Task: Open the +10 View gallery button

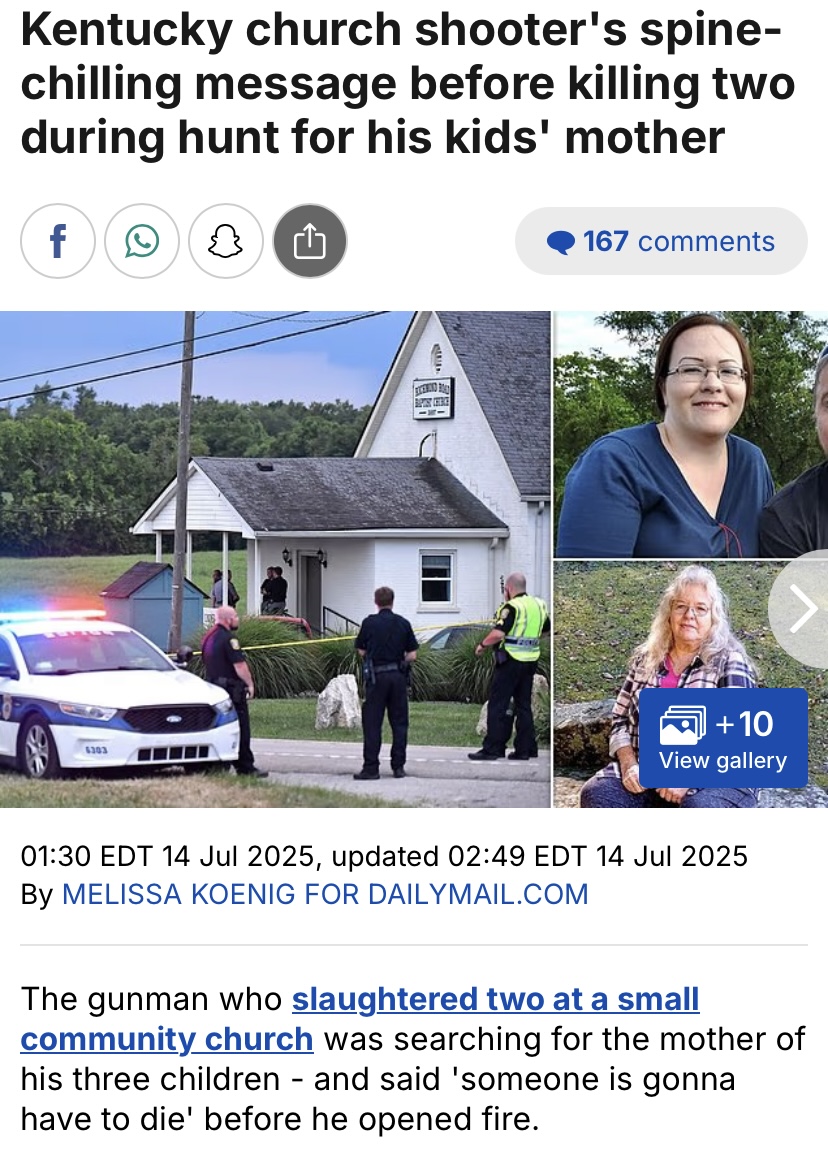Action: [x=723, y=738]
